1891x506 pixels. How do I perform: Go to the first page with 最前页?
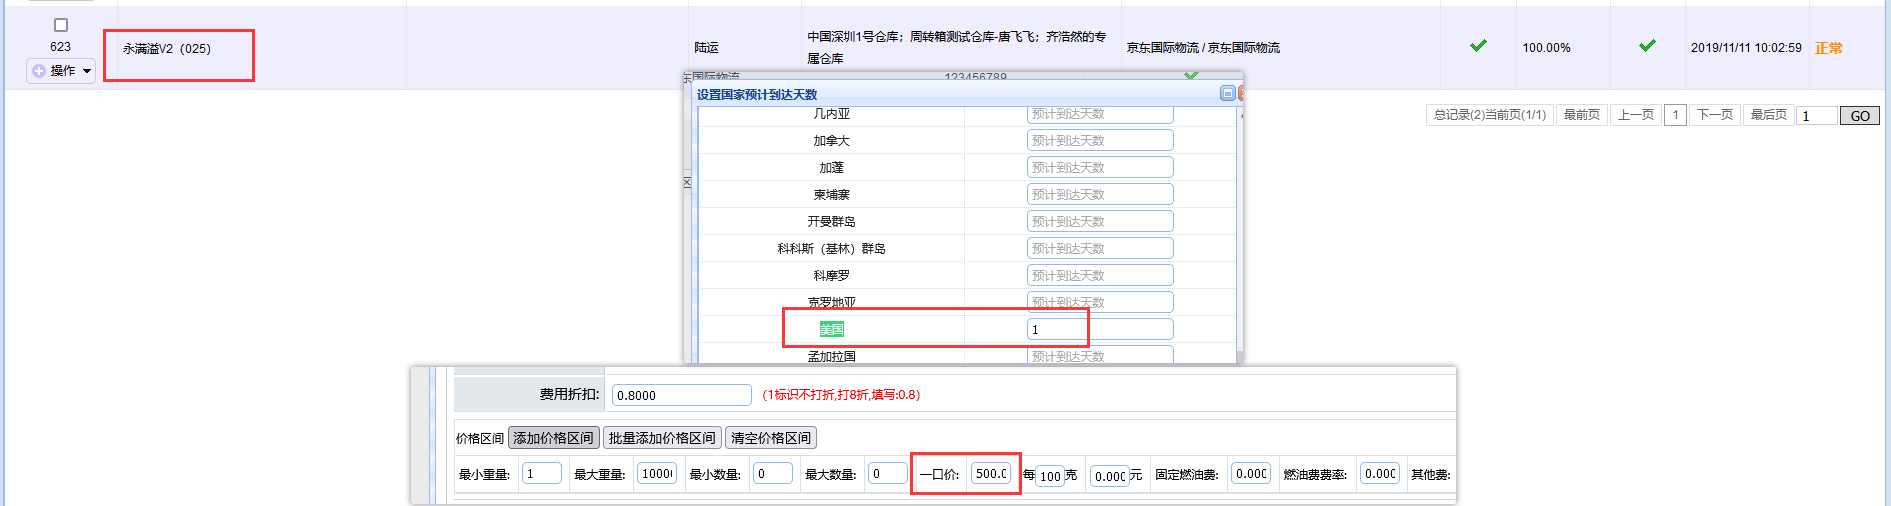click(x=1582, y=115)
